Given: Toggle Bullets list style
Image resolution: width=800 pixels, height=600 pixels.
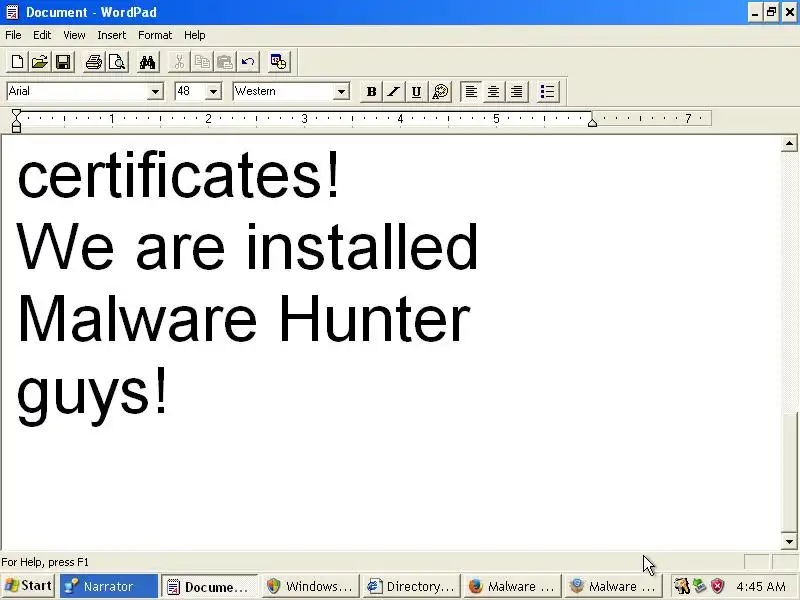Looking at the screenshot, I should click(547, 92).
